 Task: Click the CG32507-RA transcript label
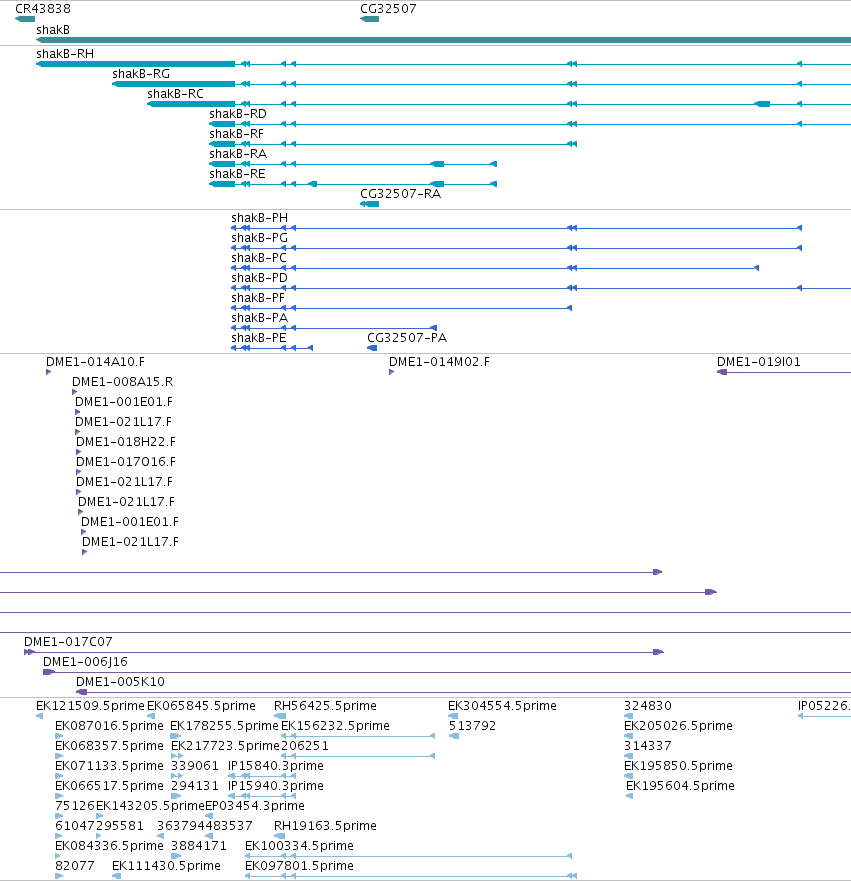[x=401, y=194]
